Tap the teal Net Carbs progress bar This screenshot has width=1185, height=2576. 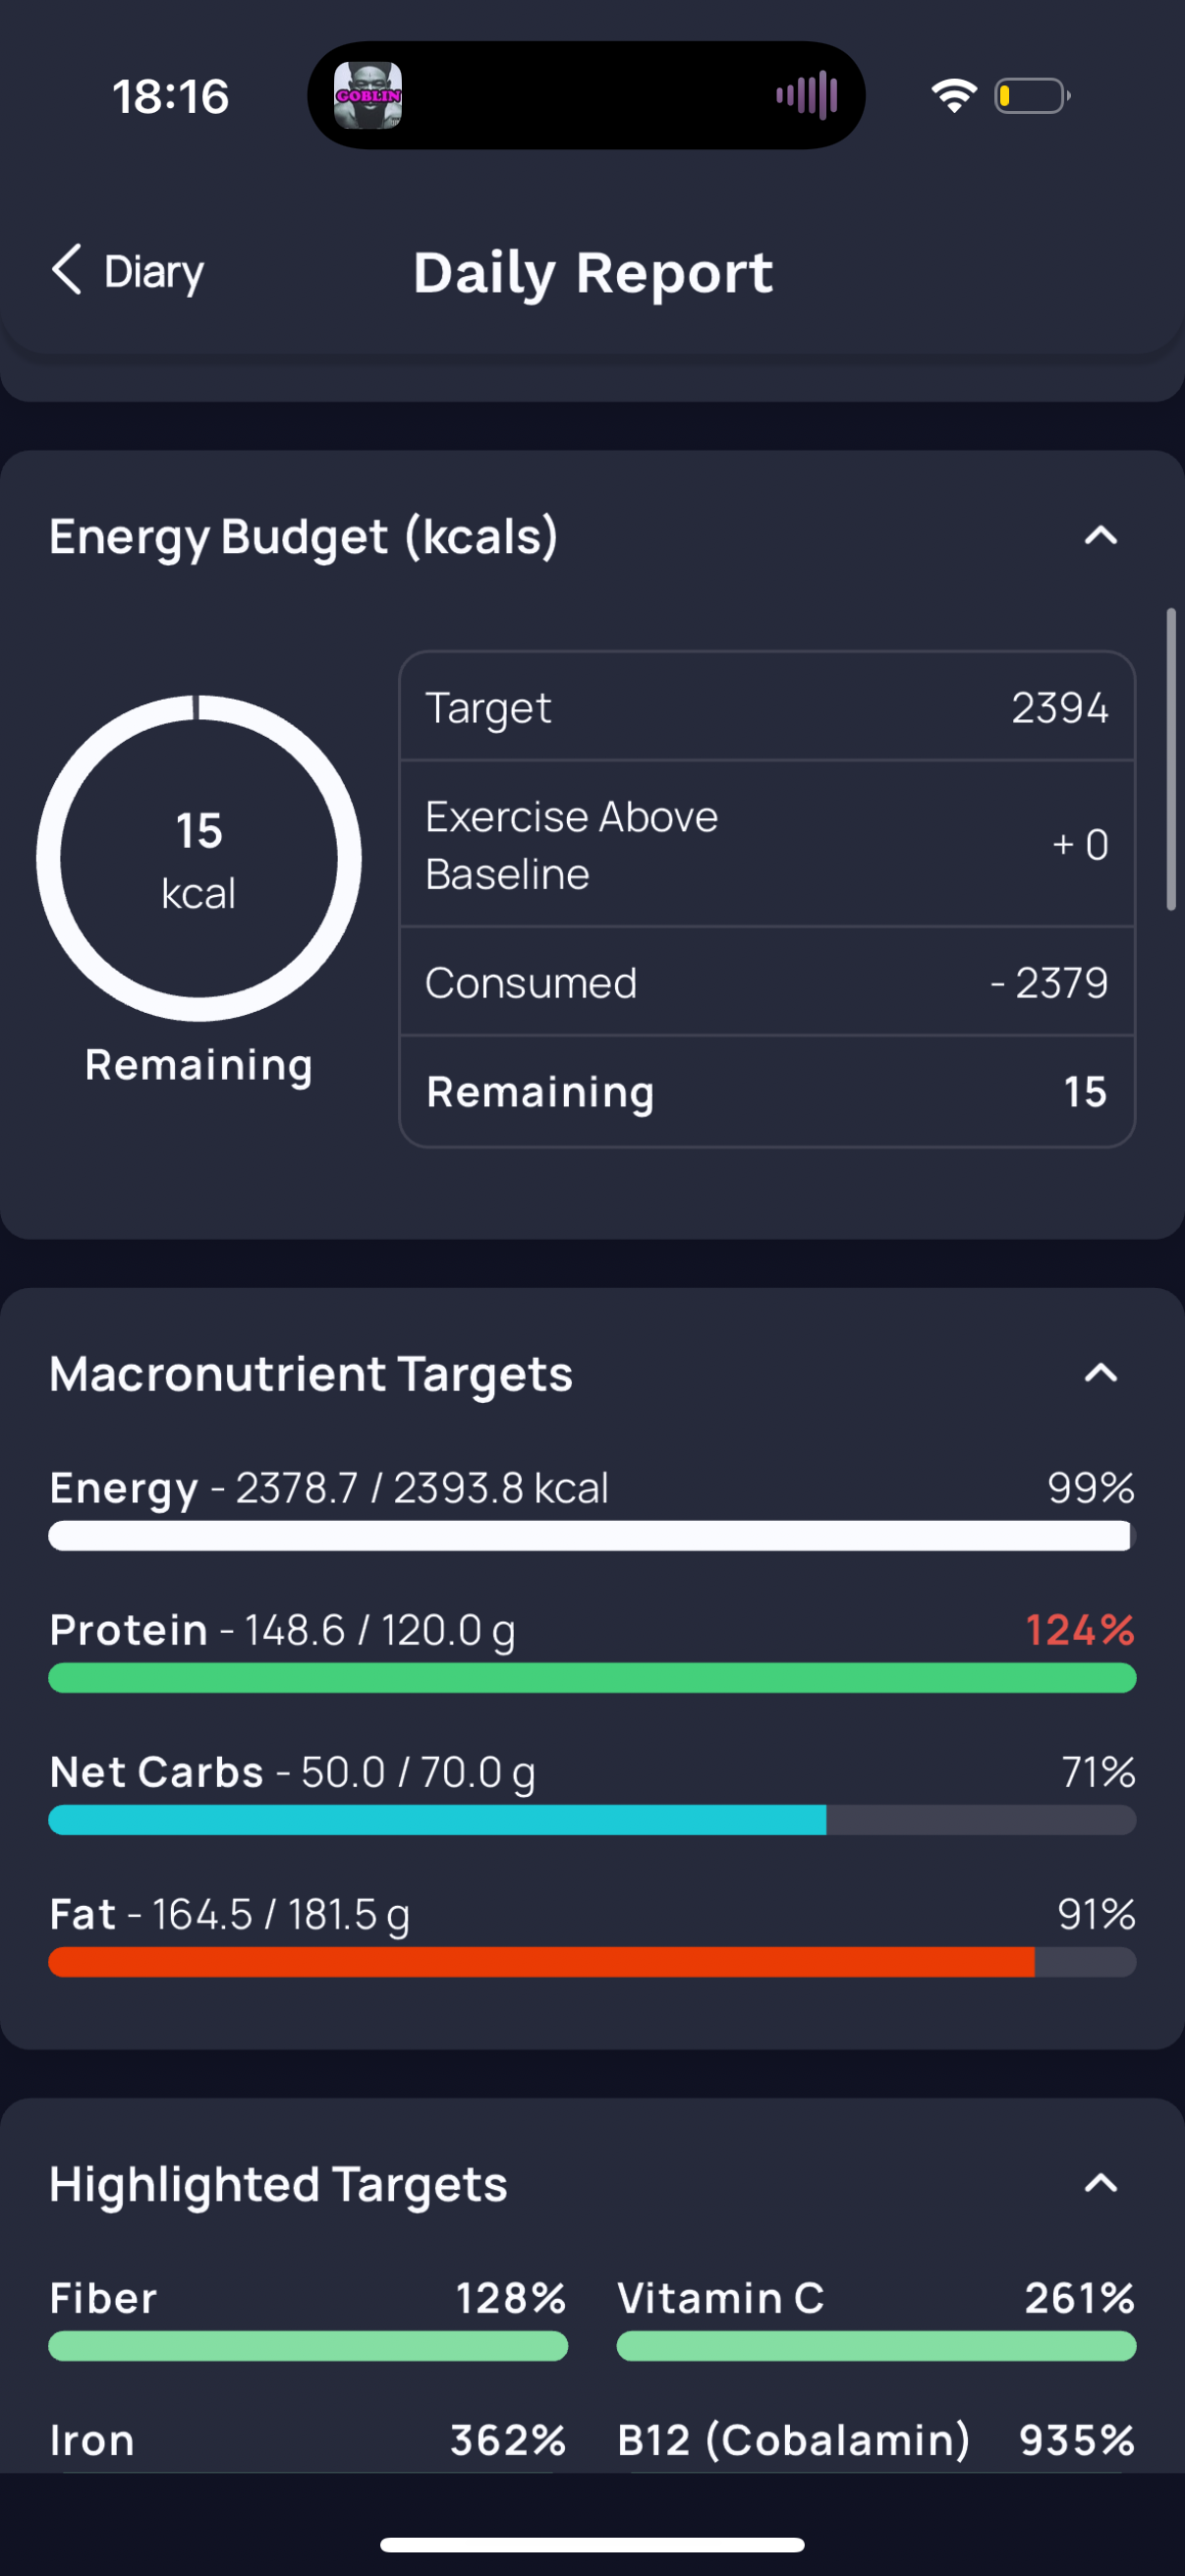point(592,1820)
